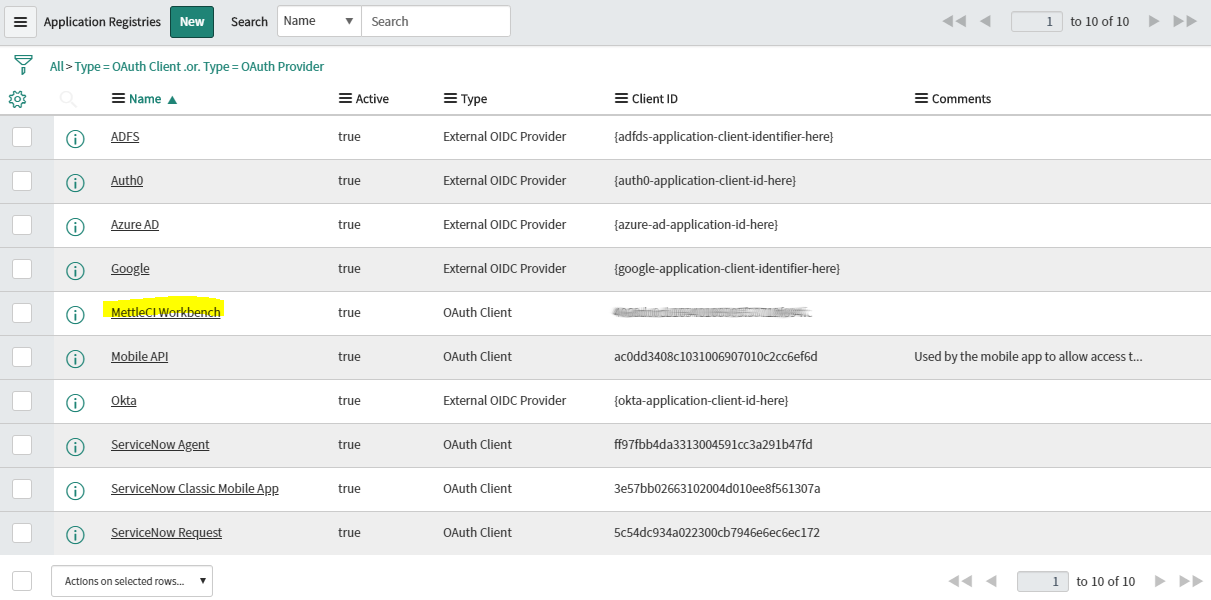Open the Client ID column menu icon
The width and height of the screenshot is (1211, 600).
[x=622, y=99]
